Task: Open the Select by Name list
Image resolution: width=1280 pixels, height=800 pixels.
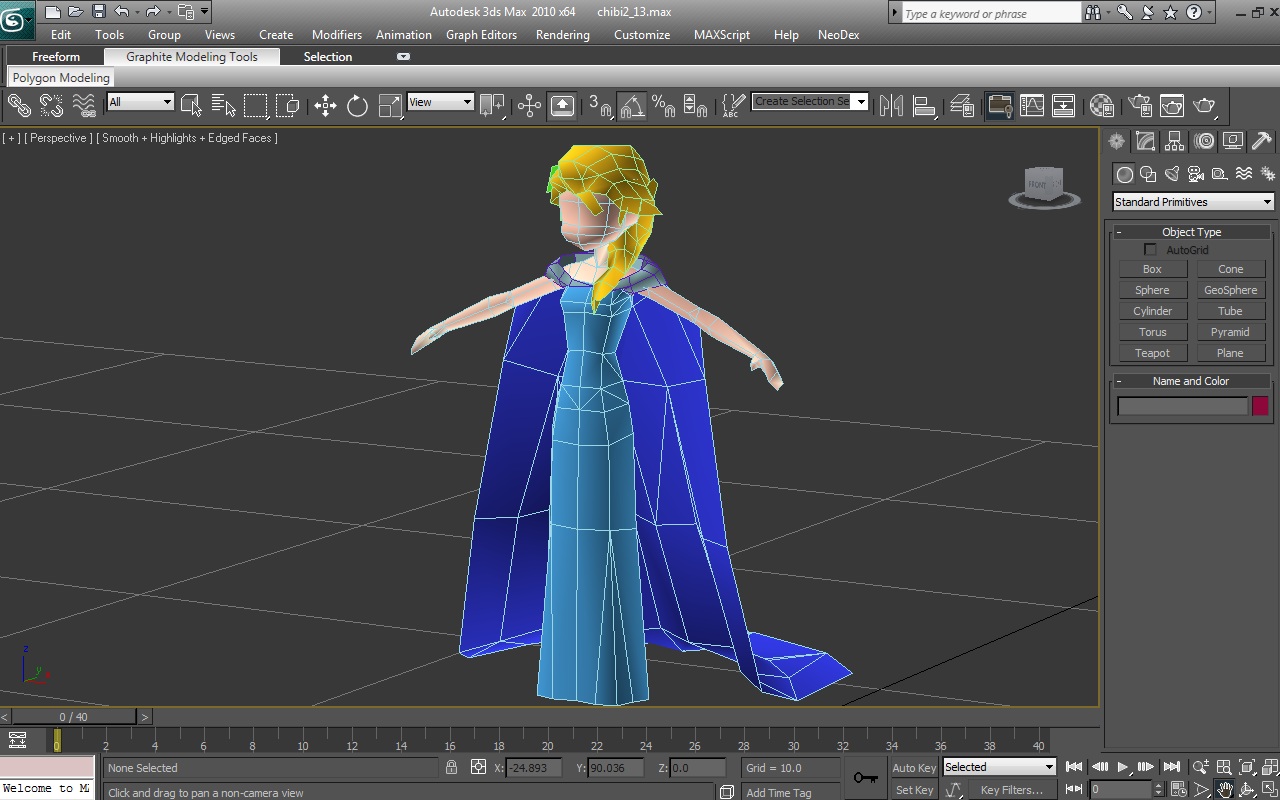Action: pos(224,105)
